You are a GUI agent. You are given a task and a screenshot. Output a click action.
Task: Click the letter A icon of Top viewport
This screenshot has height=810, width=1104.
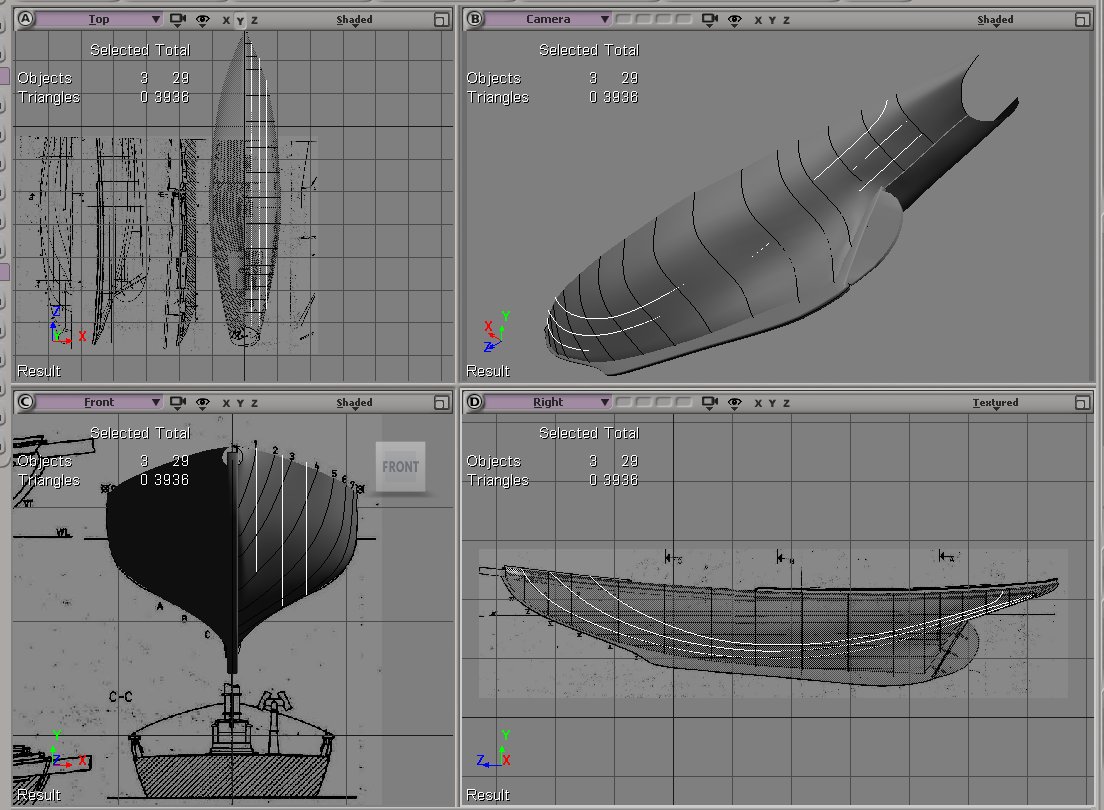point(25,19)
